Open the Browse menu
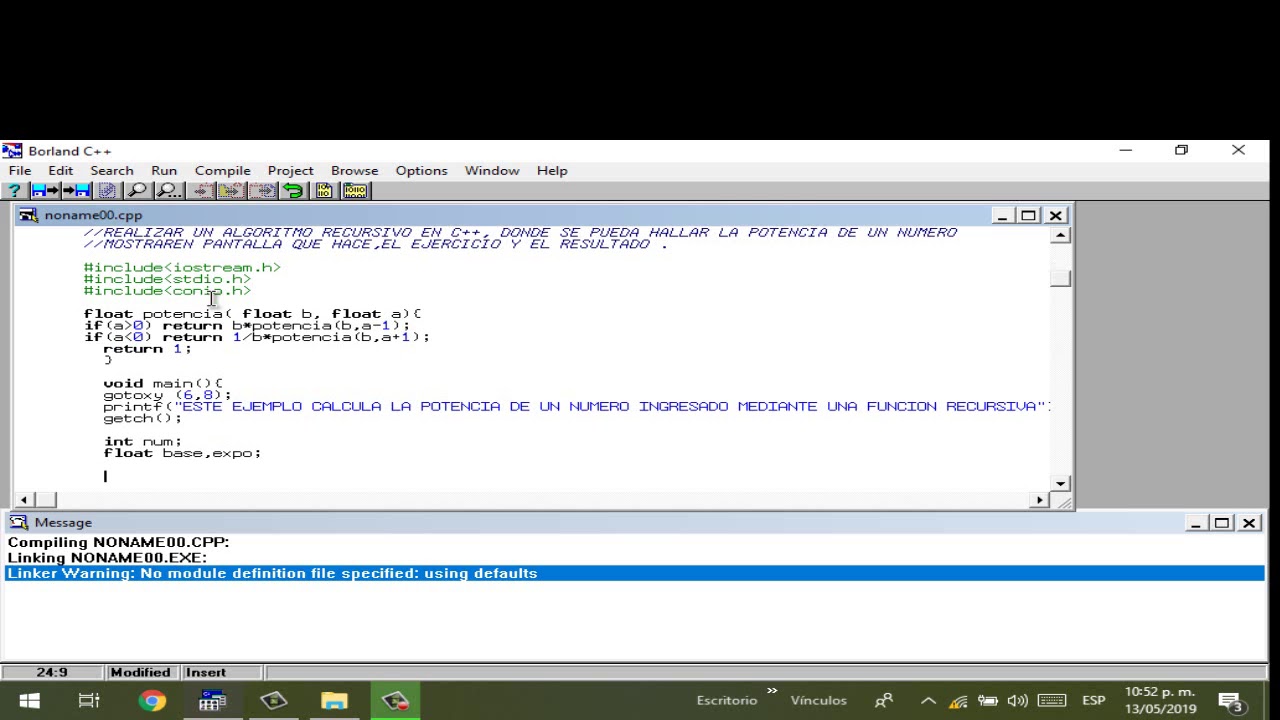The image size is (1280, 720). point(355,171)
